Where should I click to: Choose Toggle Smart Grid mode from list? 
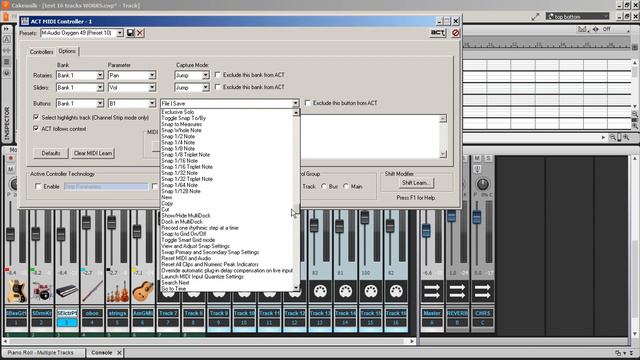click(x=188, y=240)
